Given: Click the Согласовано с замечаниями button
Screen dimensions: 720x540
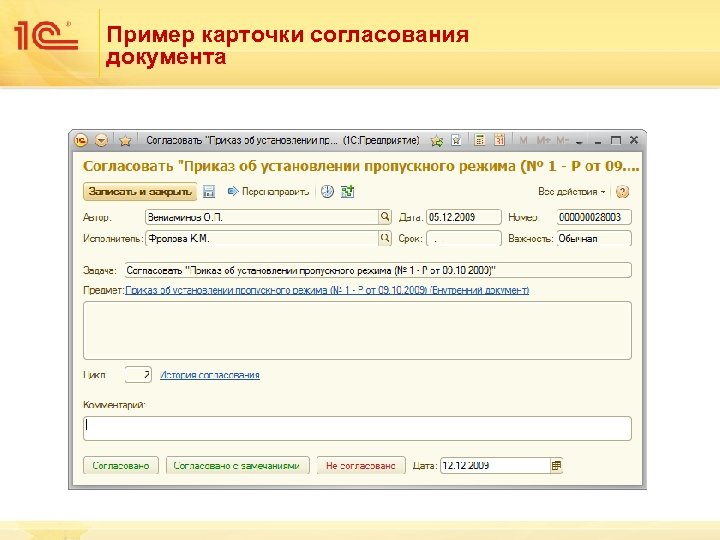Looking at the screenshot, I should point(237,465).
